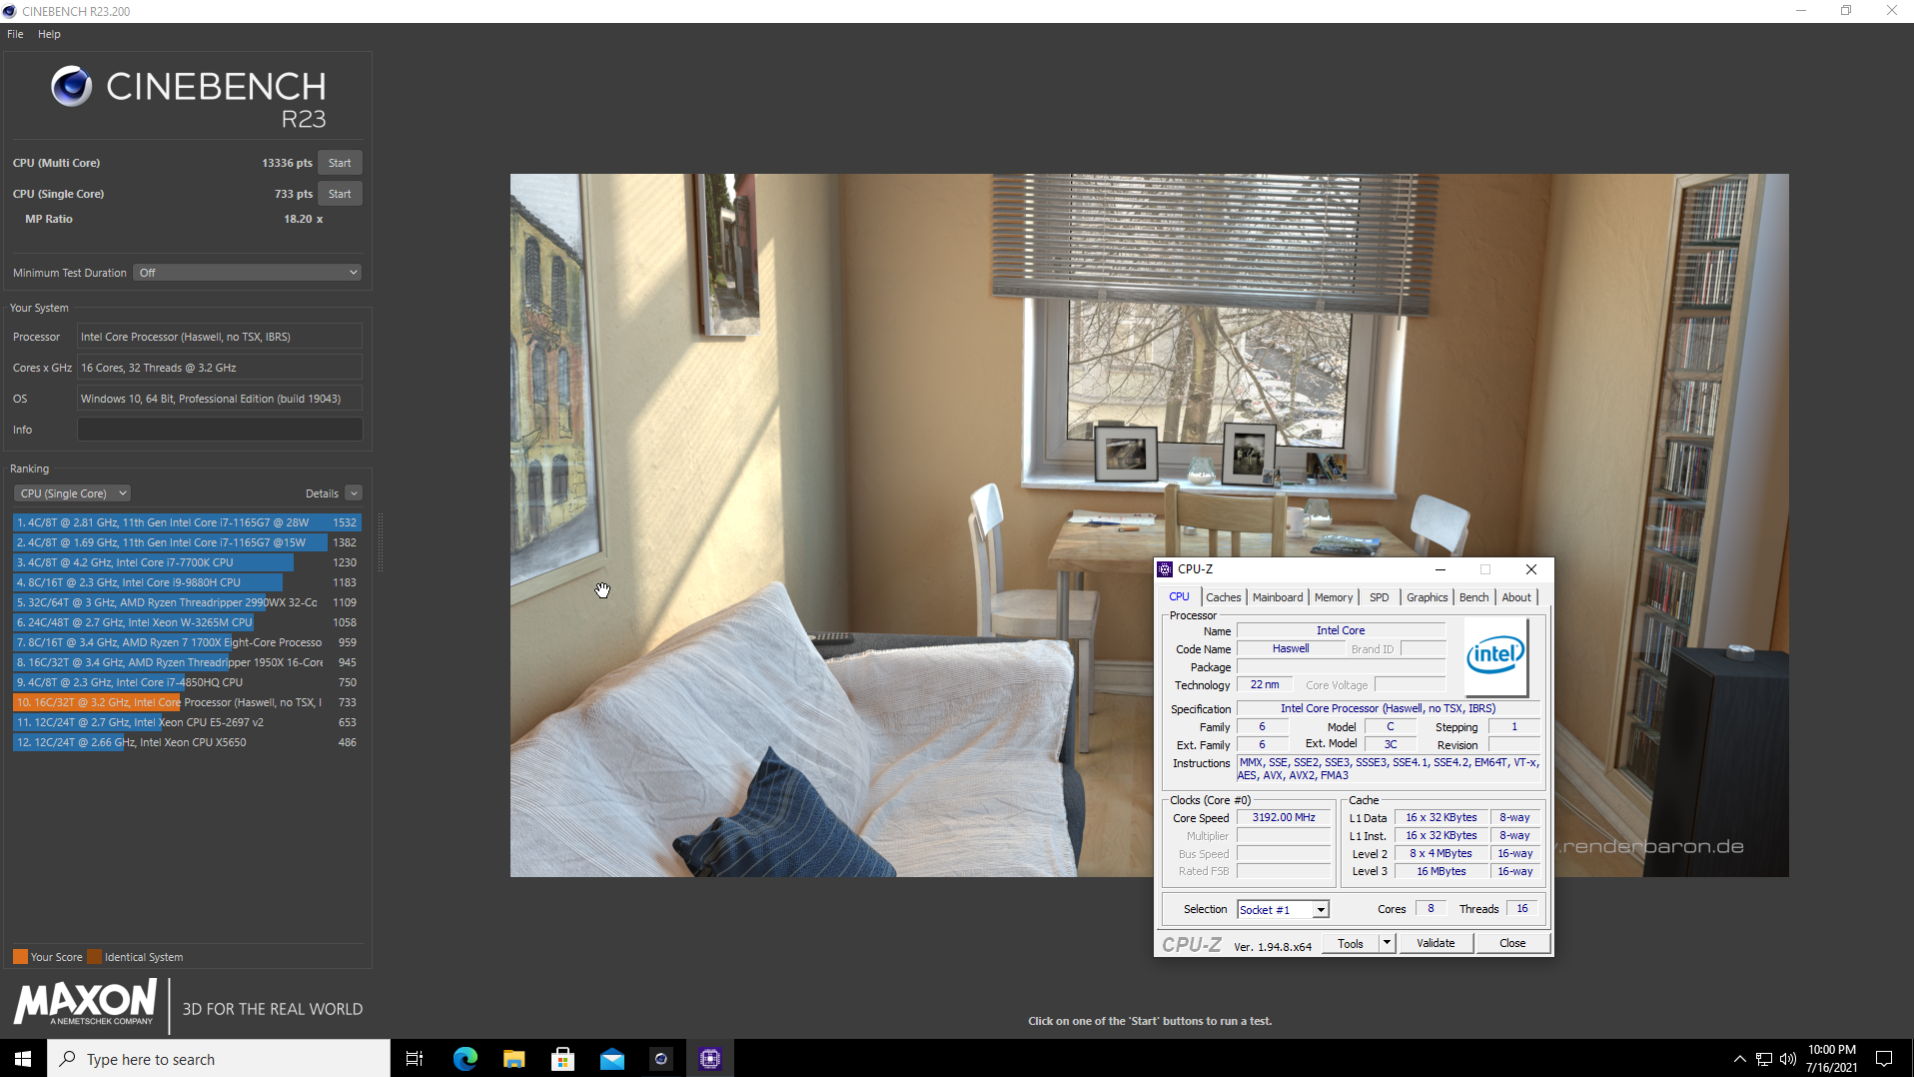This screenshot has height=1077, width=1914.
Task: Click the Info input field
Action: click(220, 430)
